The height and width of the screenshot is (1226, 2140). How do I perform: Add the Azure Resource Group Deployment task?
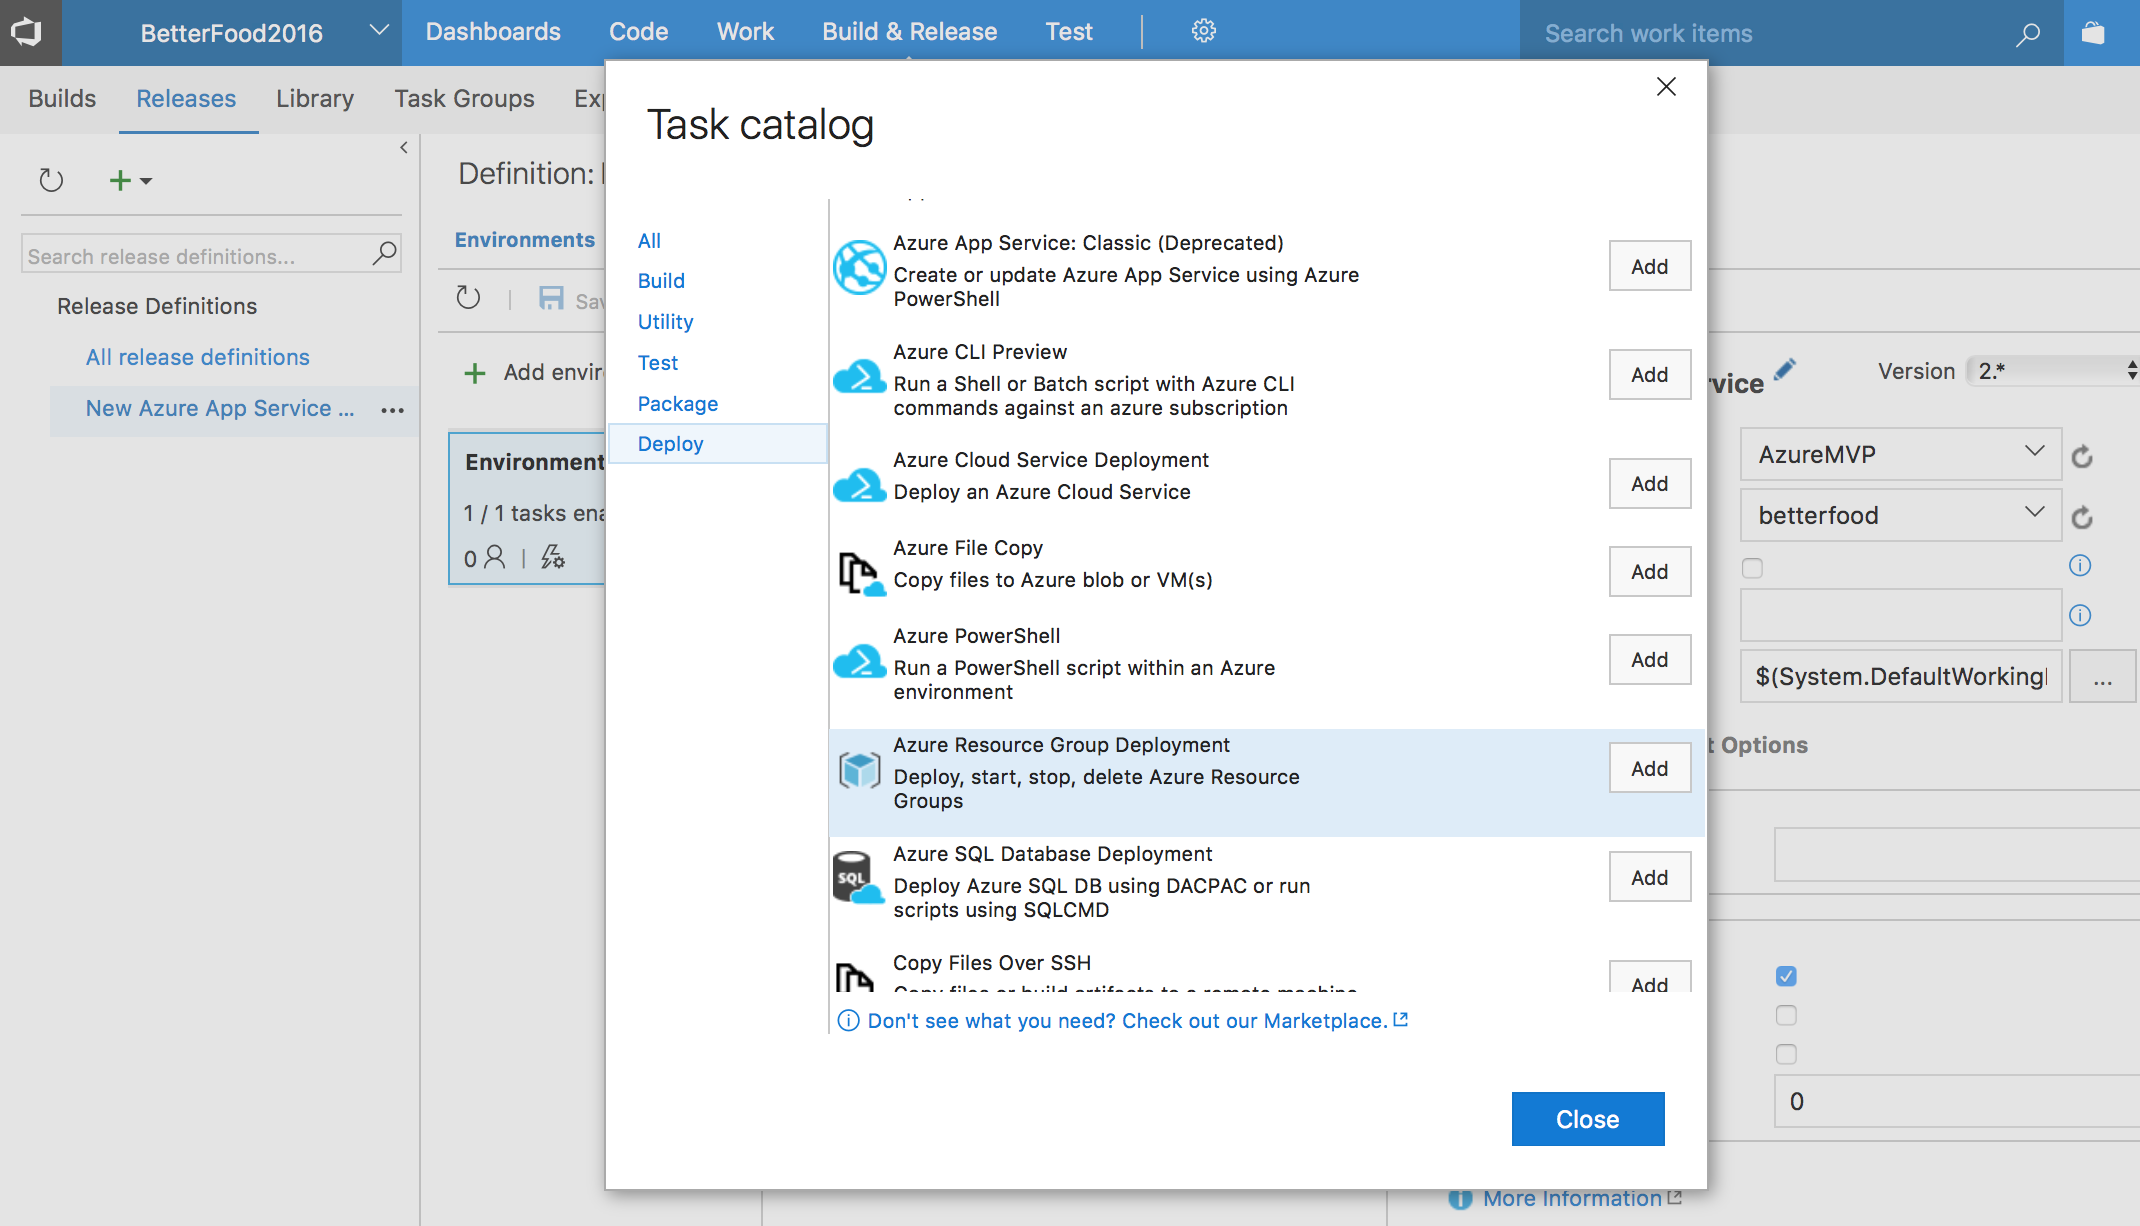(1650, 768)
